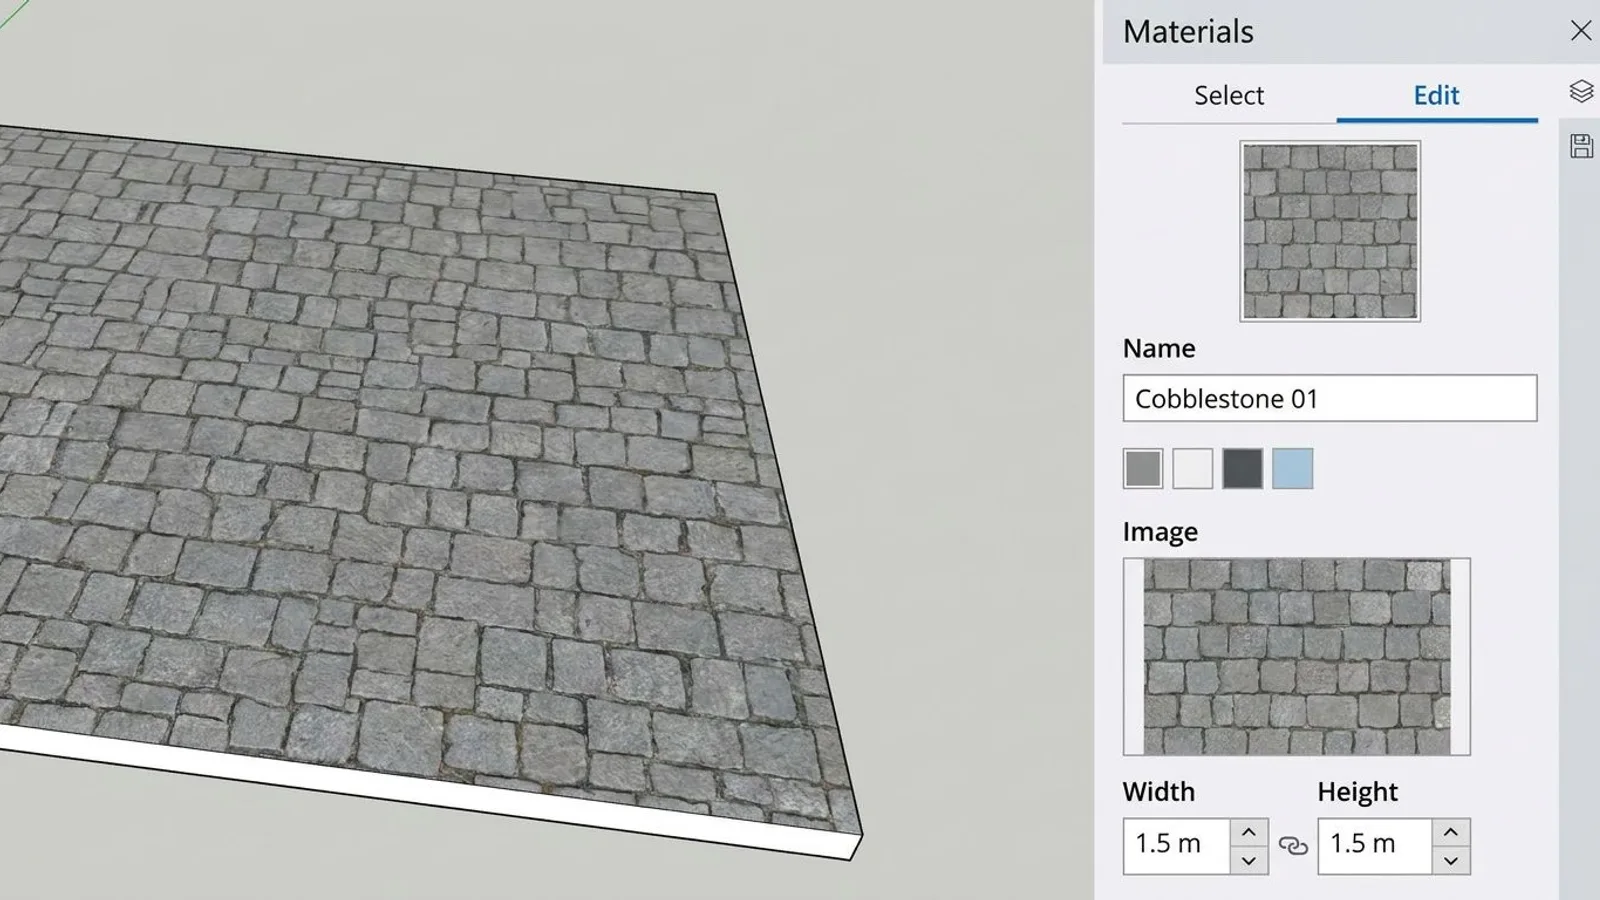1600x900 pixels.
Task: Click the Materials panel title
Action: pyautogui.click(x=1188, y=32)
